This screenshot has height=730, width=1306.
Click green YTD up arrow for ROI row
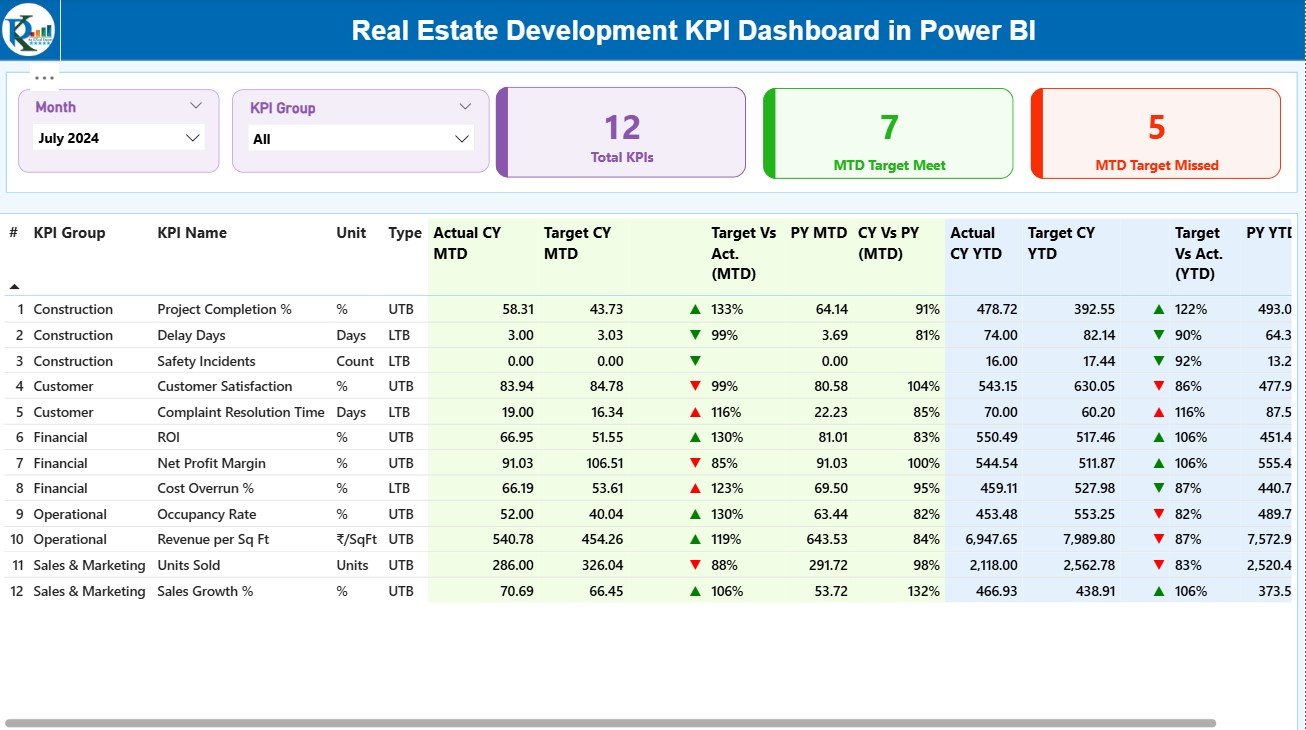point(1159,438)
